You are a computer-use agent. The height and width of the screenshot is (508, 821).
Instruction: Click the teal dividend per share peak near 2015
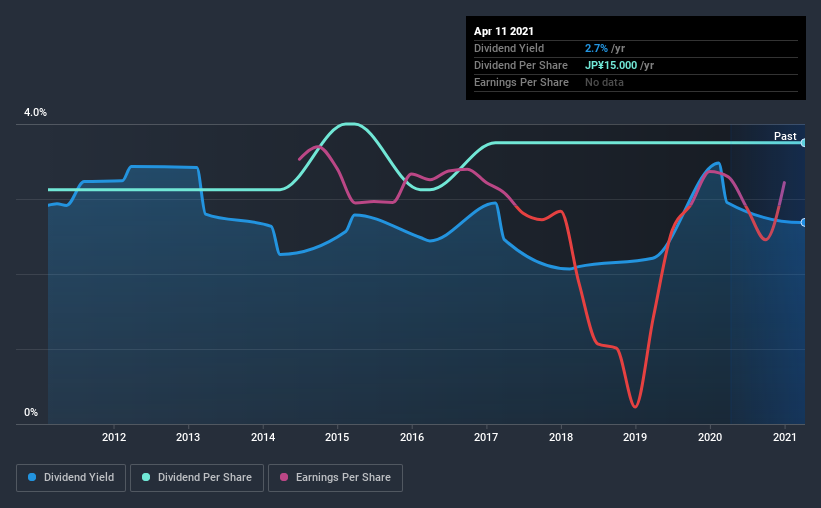point(350,124)
